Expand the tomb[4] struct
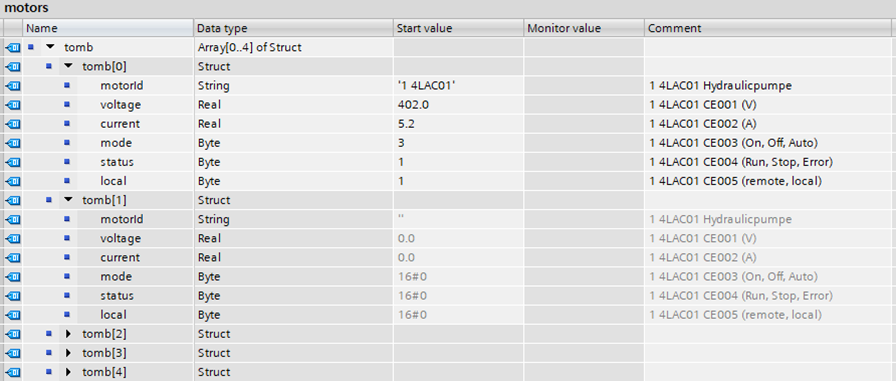 coord(69,372)
